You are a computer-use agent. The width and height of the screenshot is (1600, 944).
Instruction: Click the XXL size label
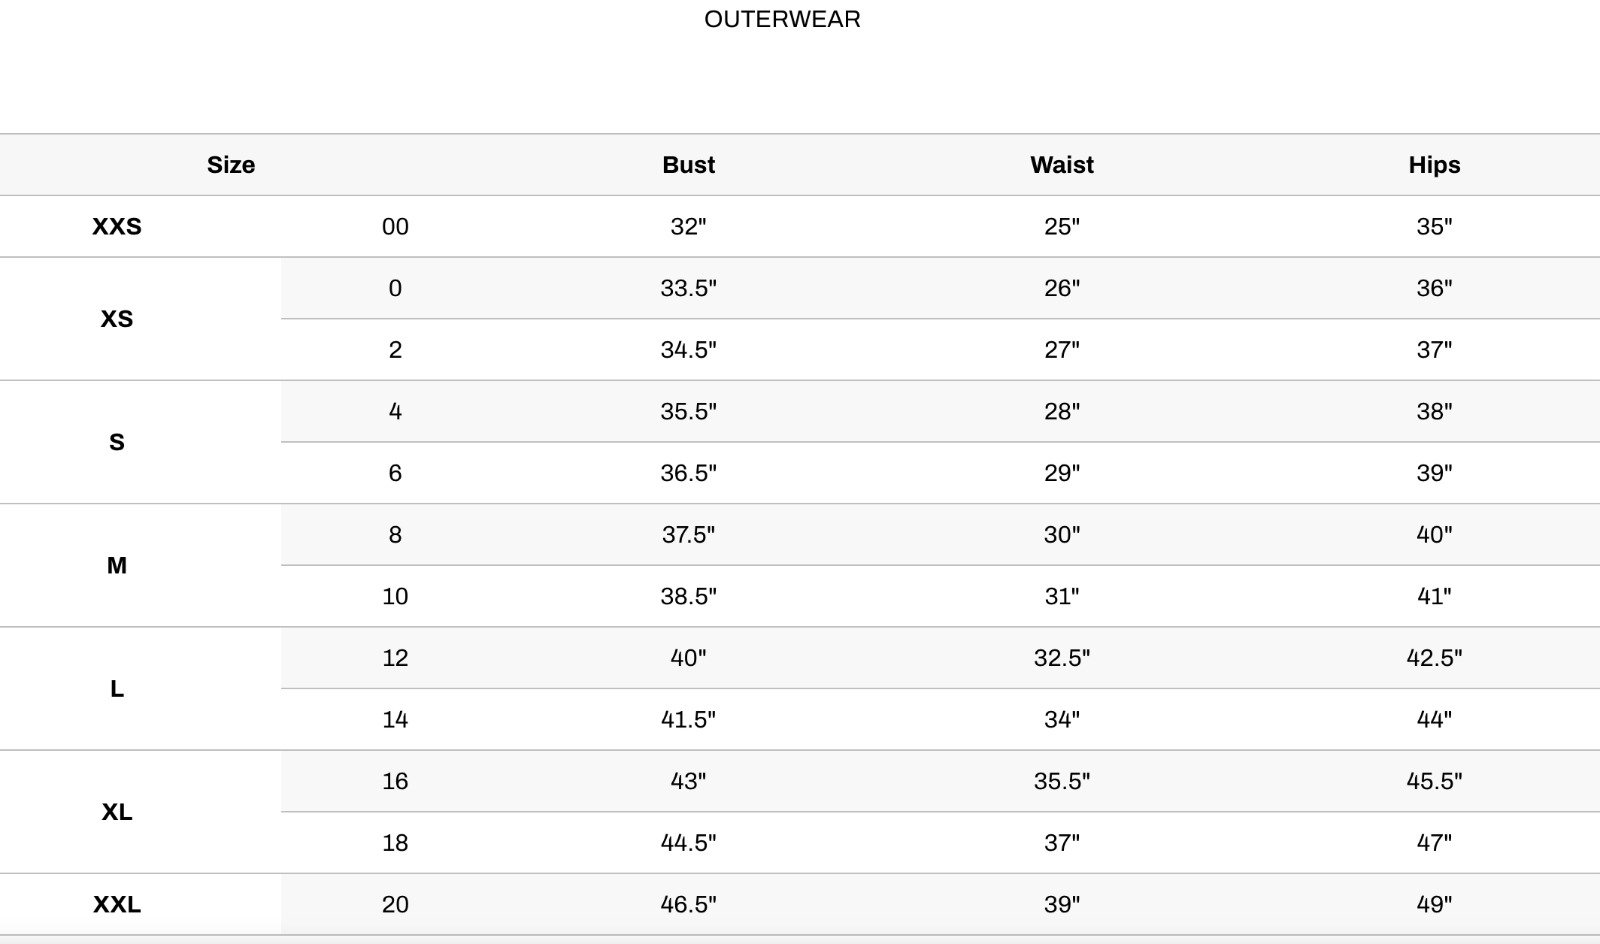pyautogui.click(x=117, y=905)
